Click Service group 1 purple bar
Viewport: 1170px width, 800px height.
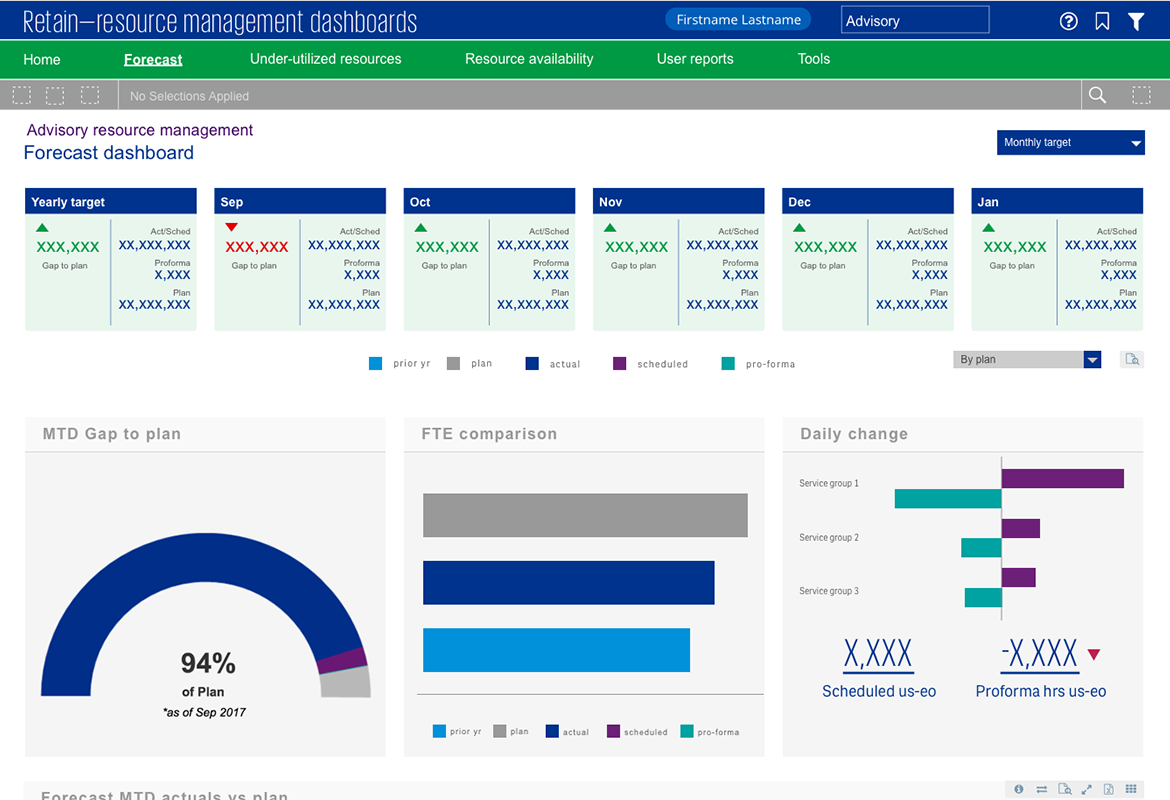[x=1063, y=478]
